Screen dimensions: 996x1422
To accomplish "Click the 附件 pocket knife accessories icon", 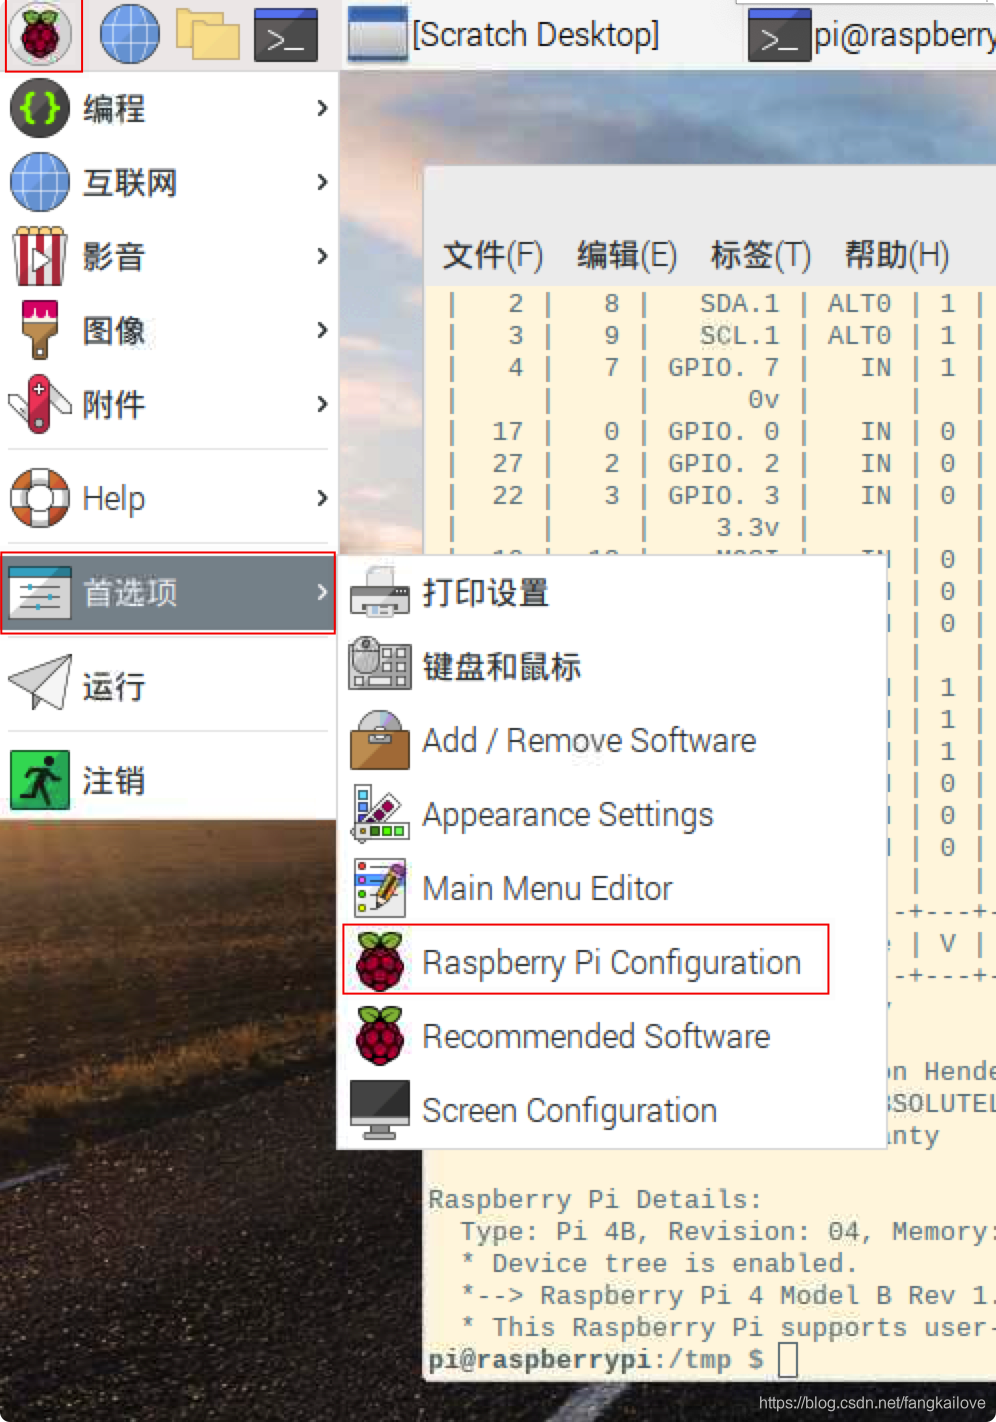I will [x=40, y=404].
